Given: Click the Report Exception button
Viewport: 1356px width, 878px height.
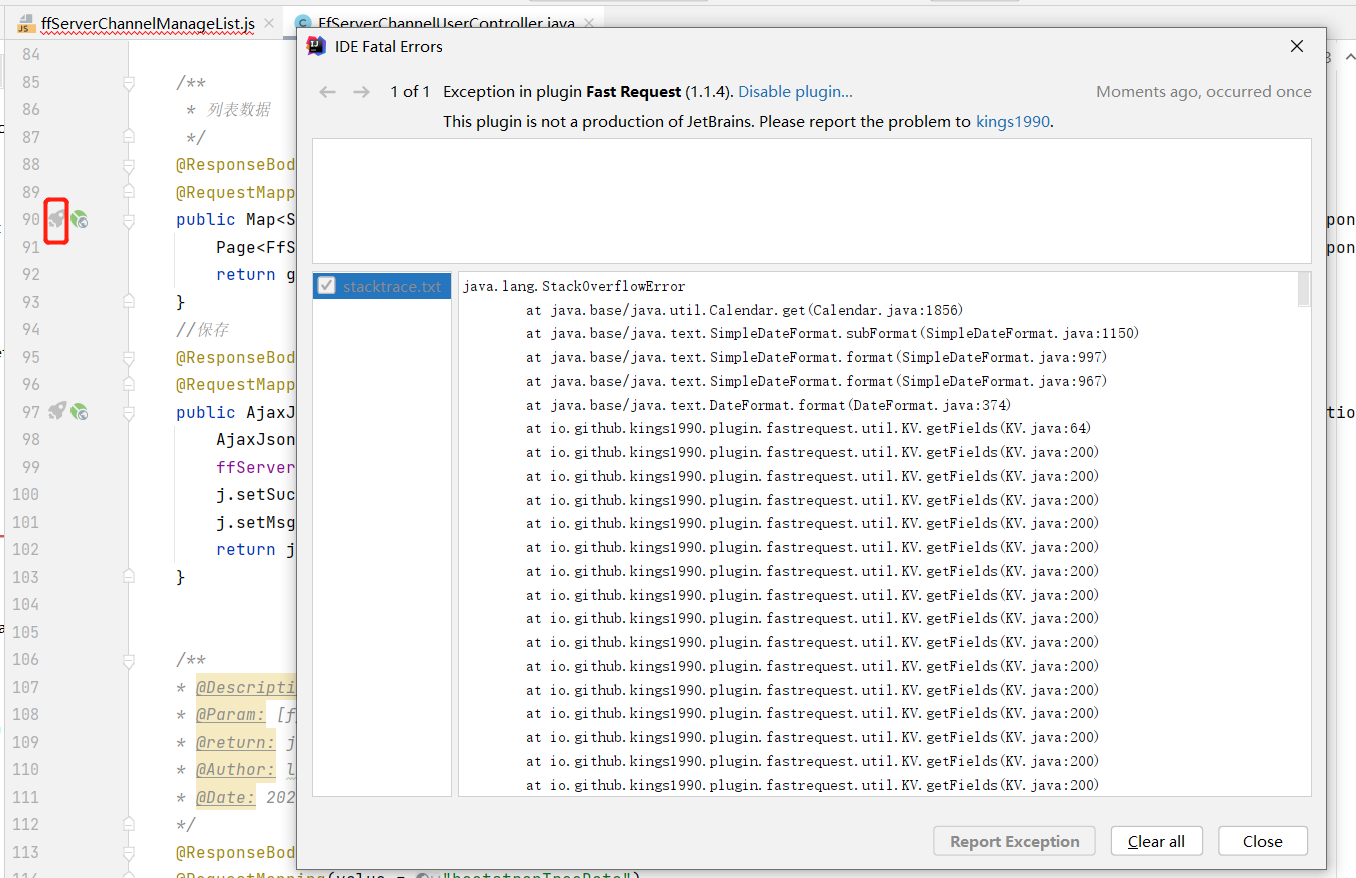Looking at the screenshot, I should point(1014,841).
